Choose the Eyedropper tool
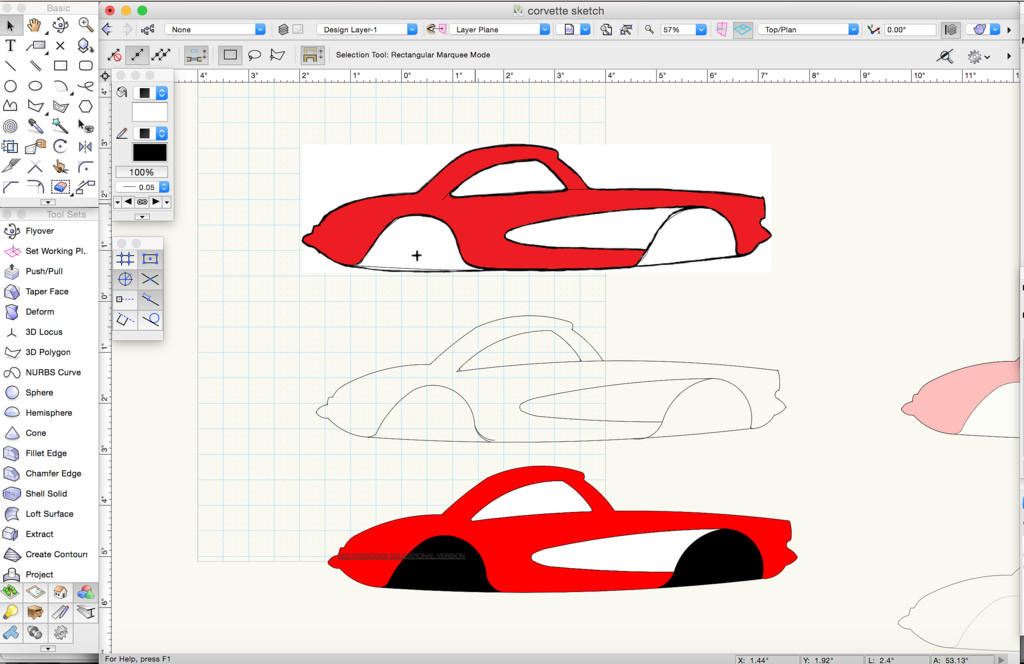The image size is (1024, 664). point(35,126)
